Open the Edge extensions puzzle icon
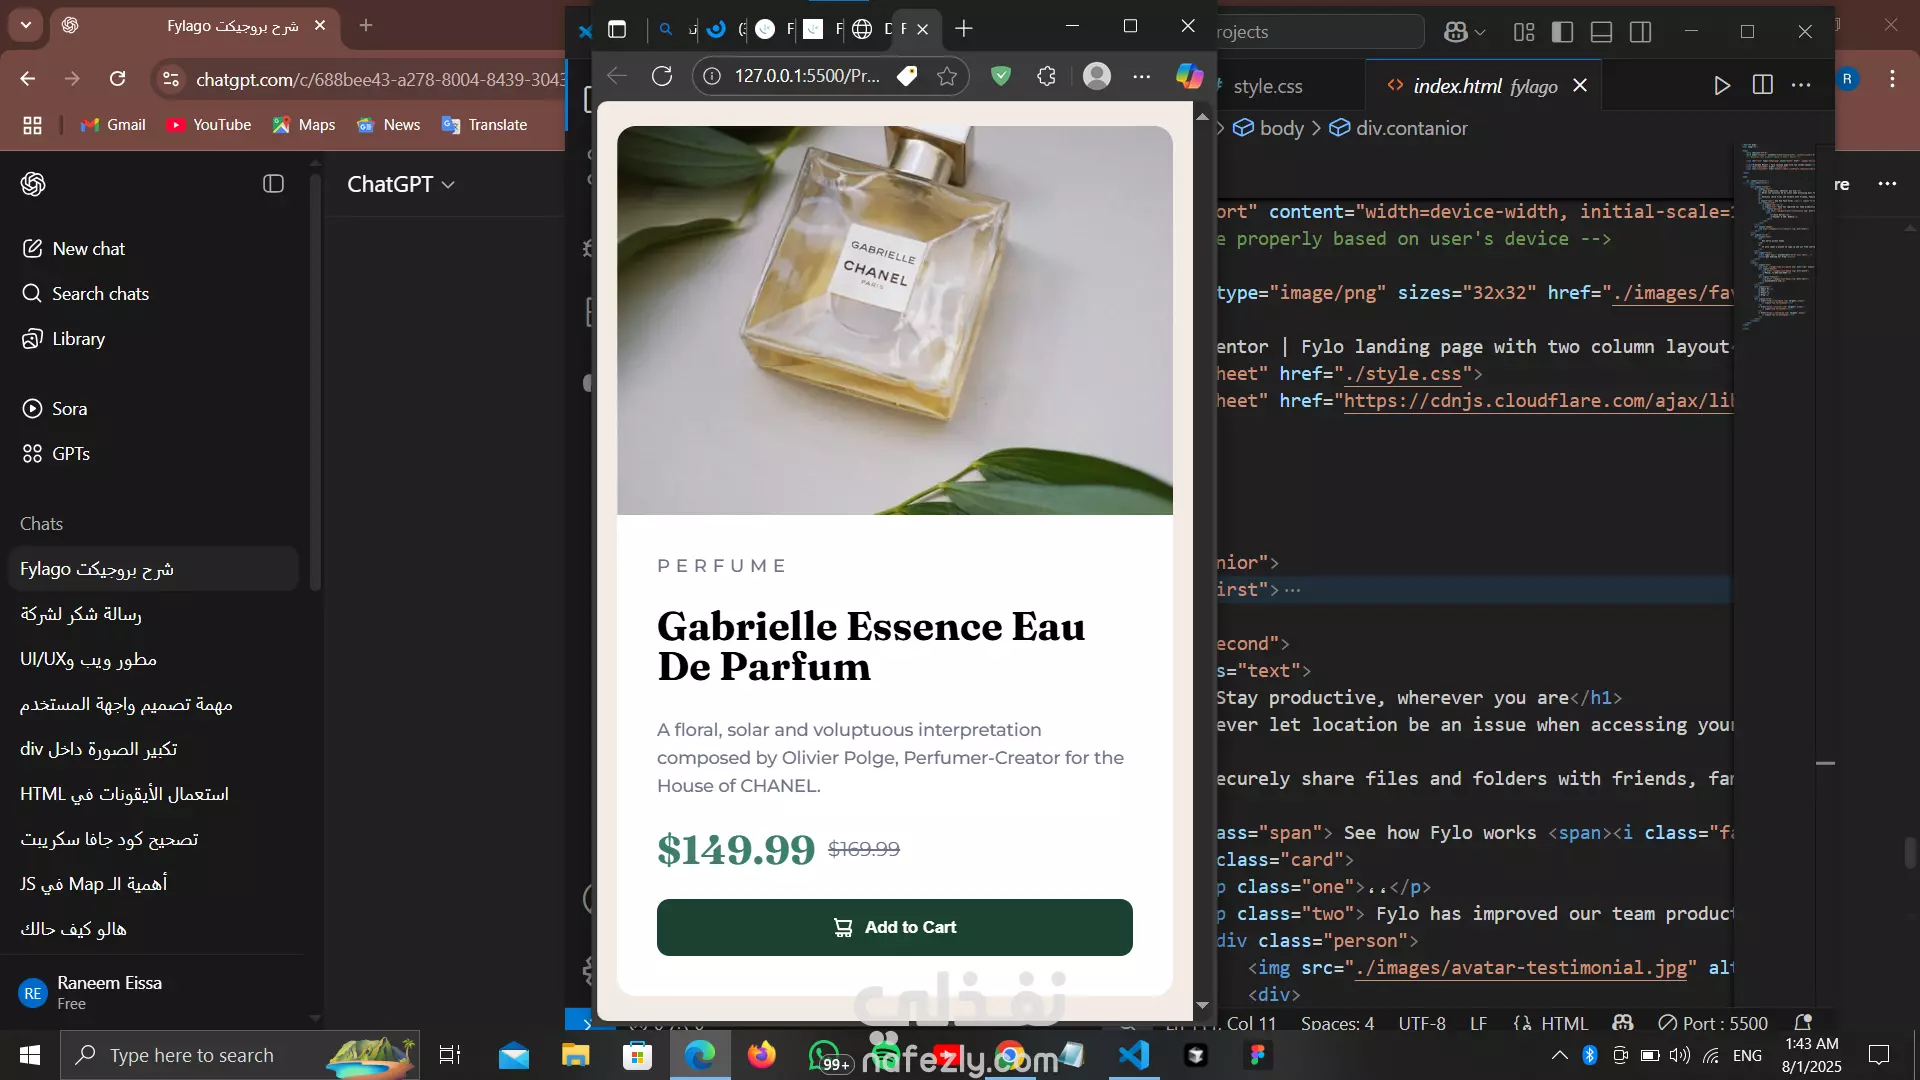This screenshot has height=1080, width=1920. pyautogui.click(x=1046, y=76)
